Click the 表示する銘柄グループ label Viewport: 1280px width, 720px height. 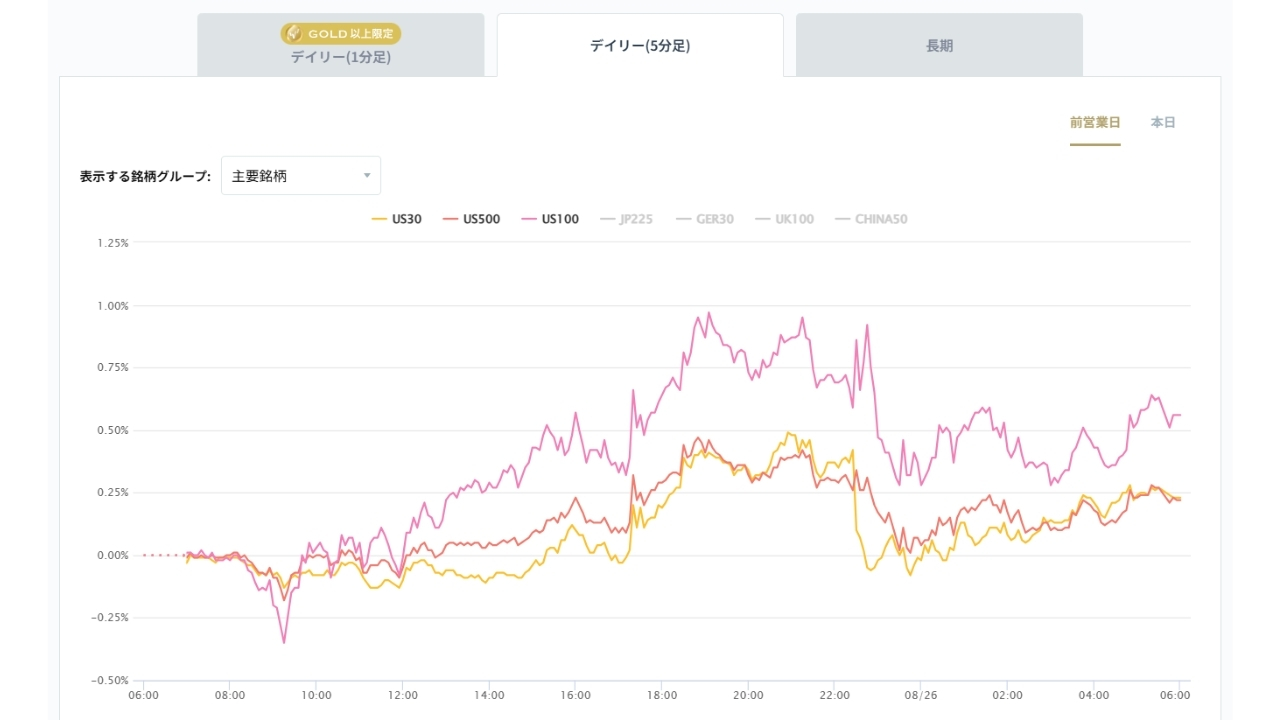tap(145, 176)
